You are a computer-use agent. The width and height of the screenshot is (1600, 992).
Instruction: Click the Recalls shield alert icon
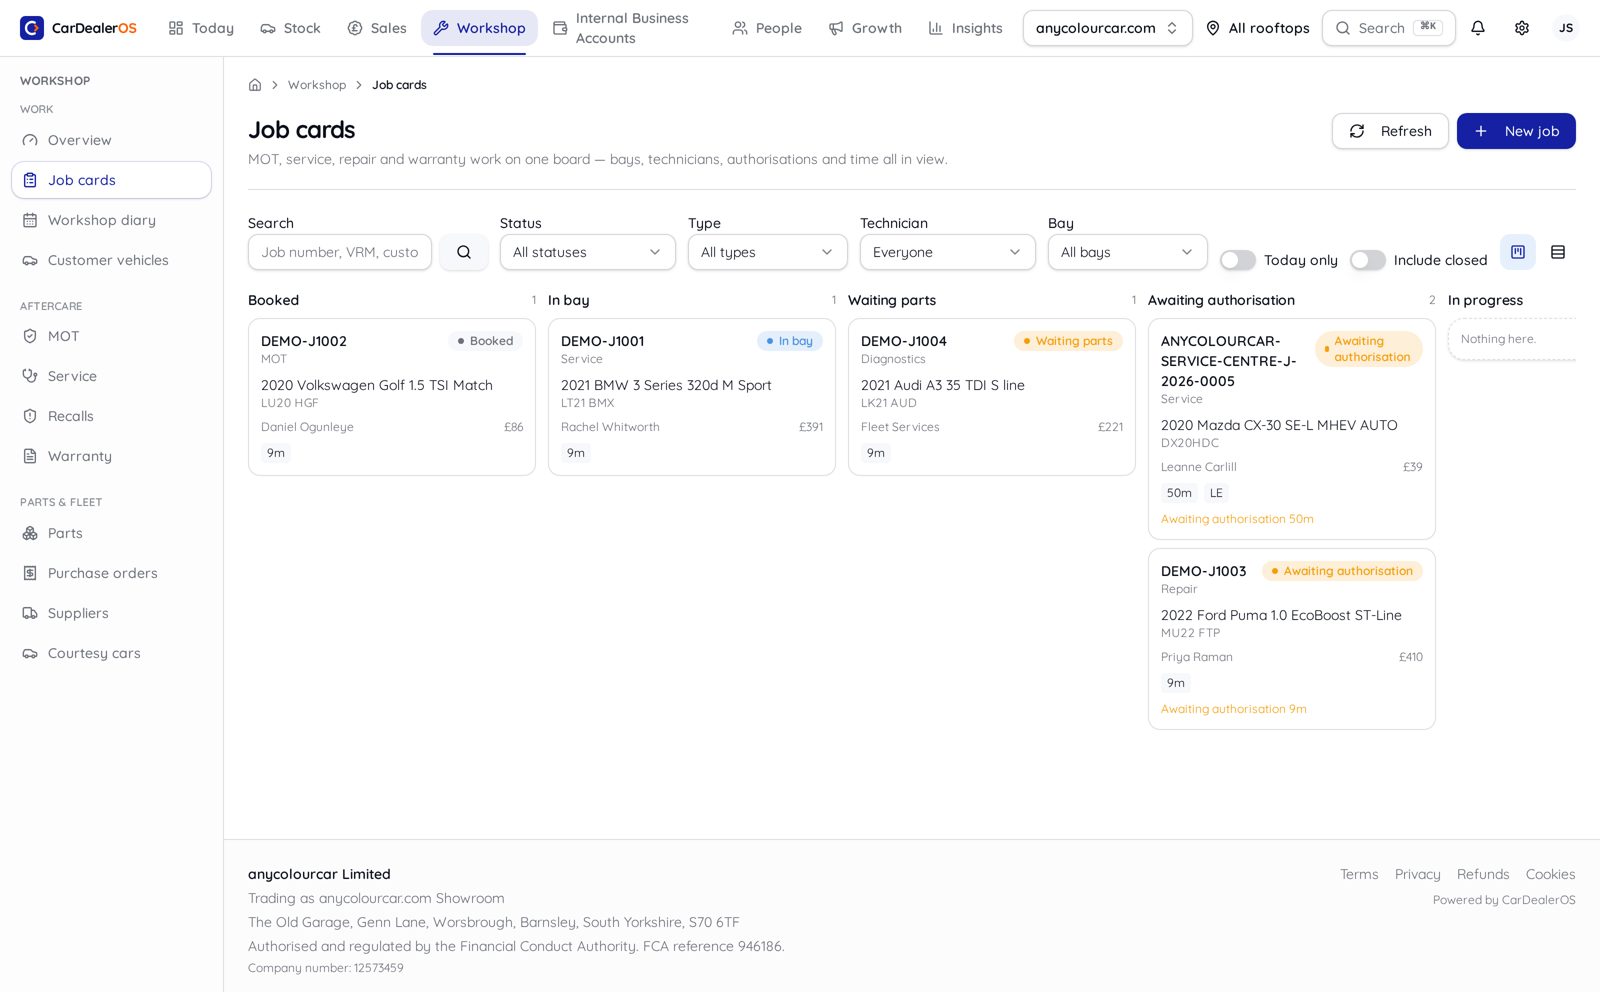pos(30,416)
